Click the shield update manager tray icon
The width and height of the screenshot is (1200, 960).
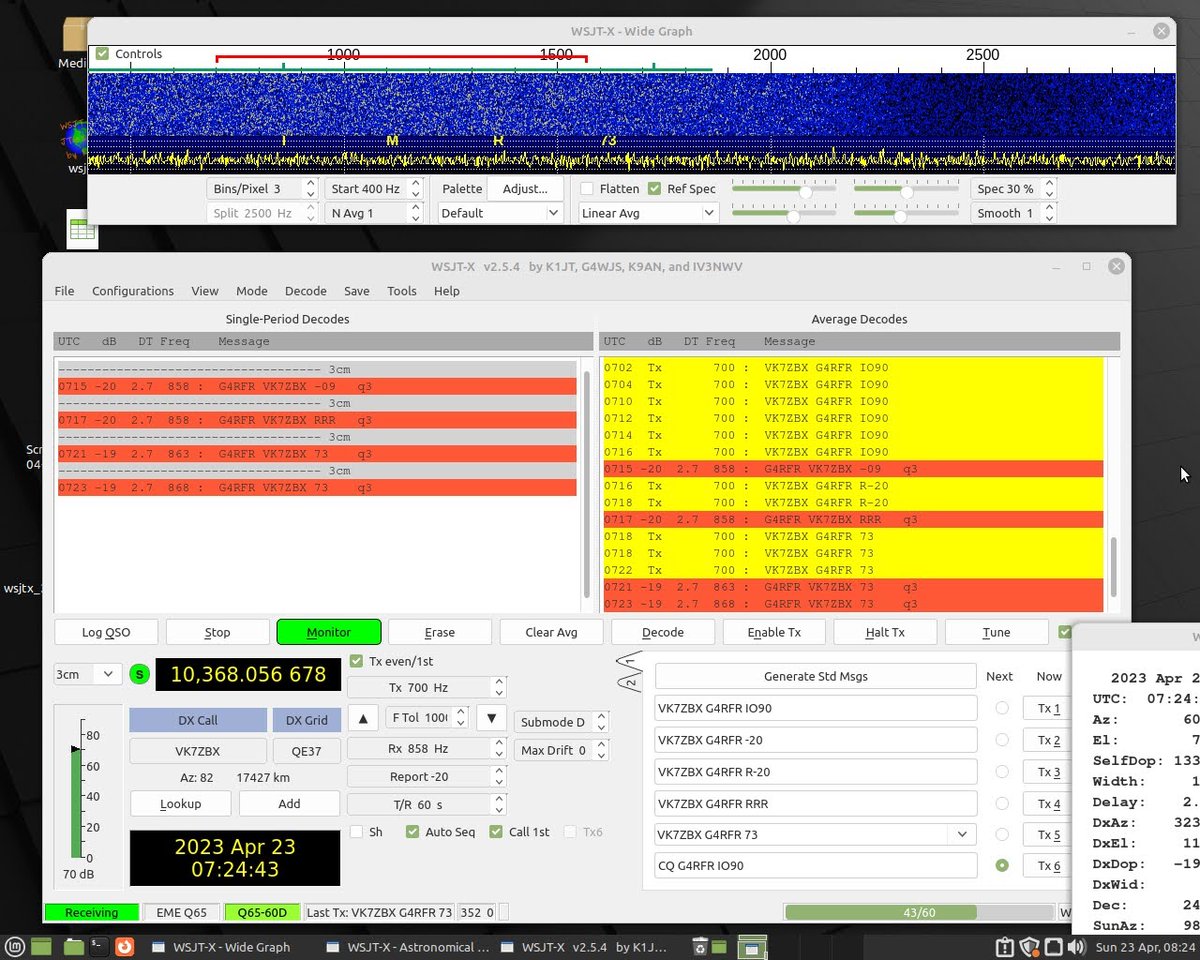click(1029, 946)
